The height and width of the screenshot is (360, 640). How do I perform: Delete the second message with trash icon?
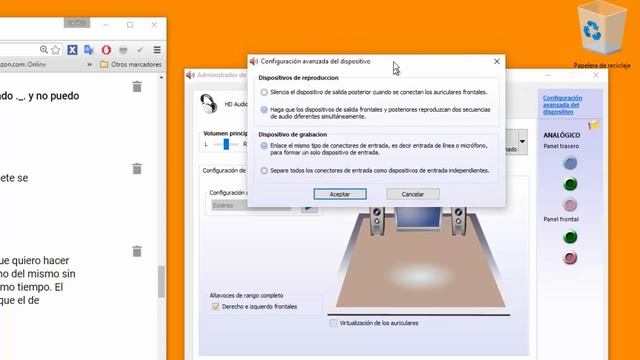tap(137, 169)
